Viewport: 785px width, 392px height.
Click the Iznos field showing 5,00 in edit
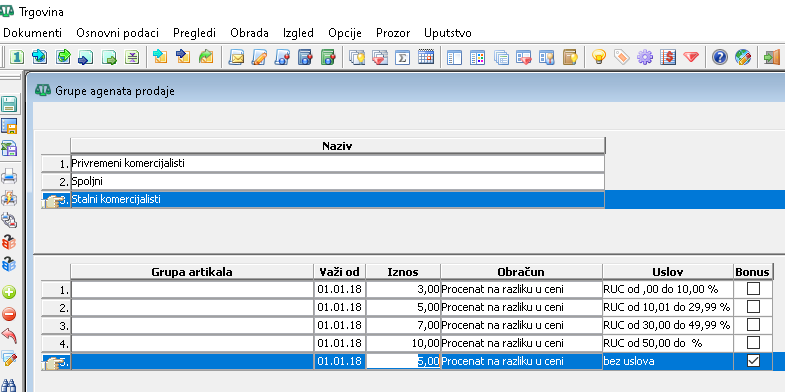403,361
